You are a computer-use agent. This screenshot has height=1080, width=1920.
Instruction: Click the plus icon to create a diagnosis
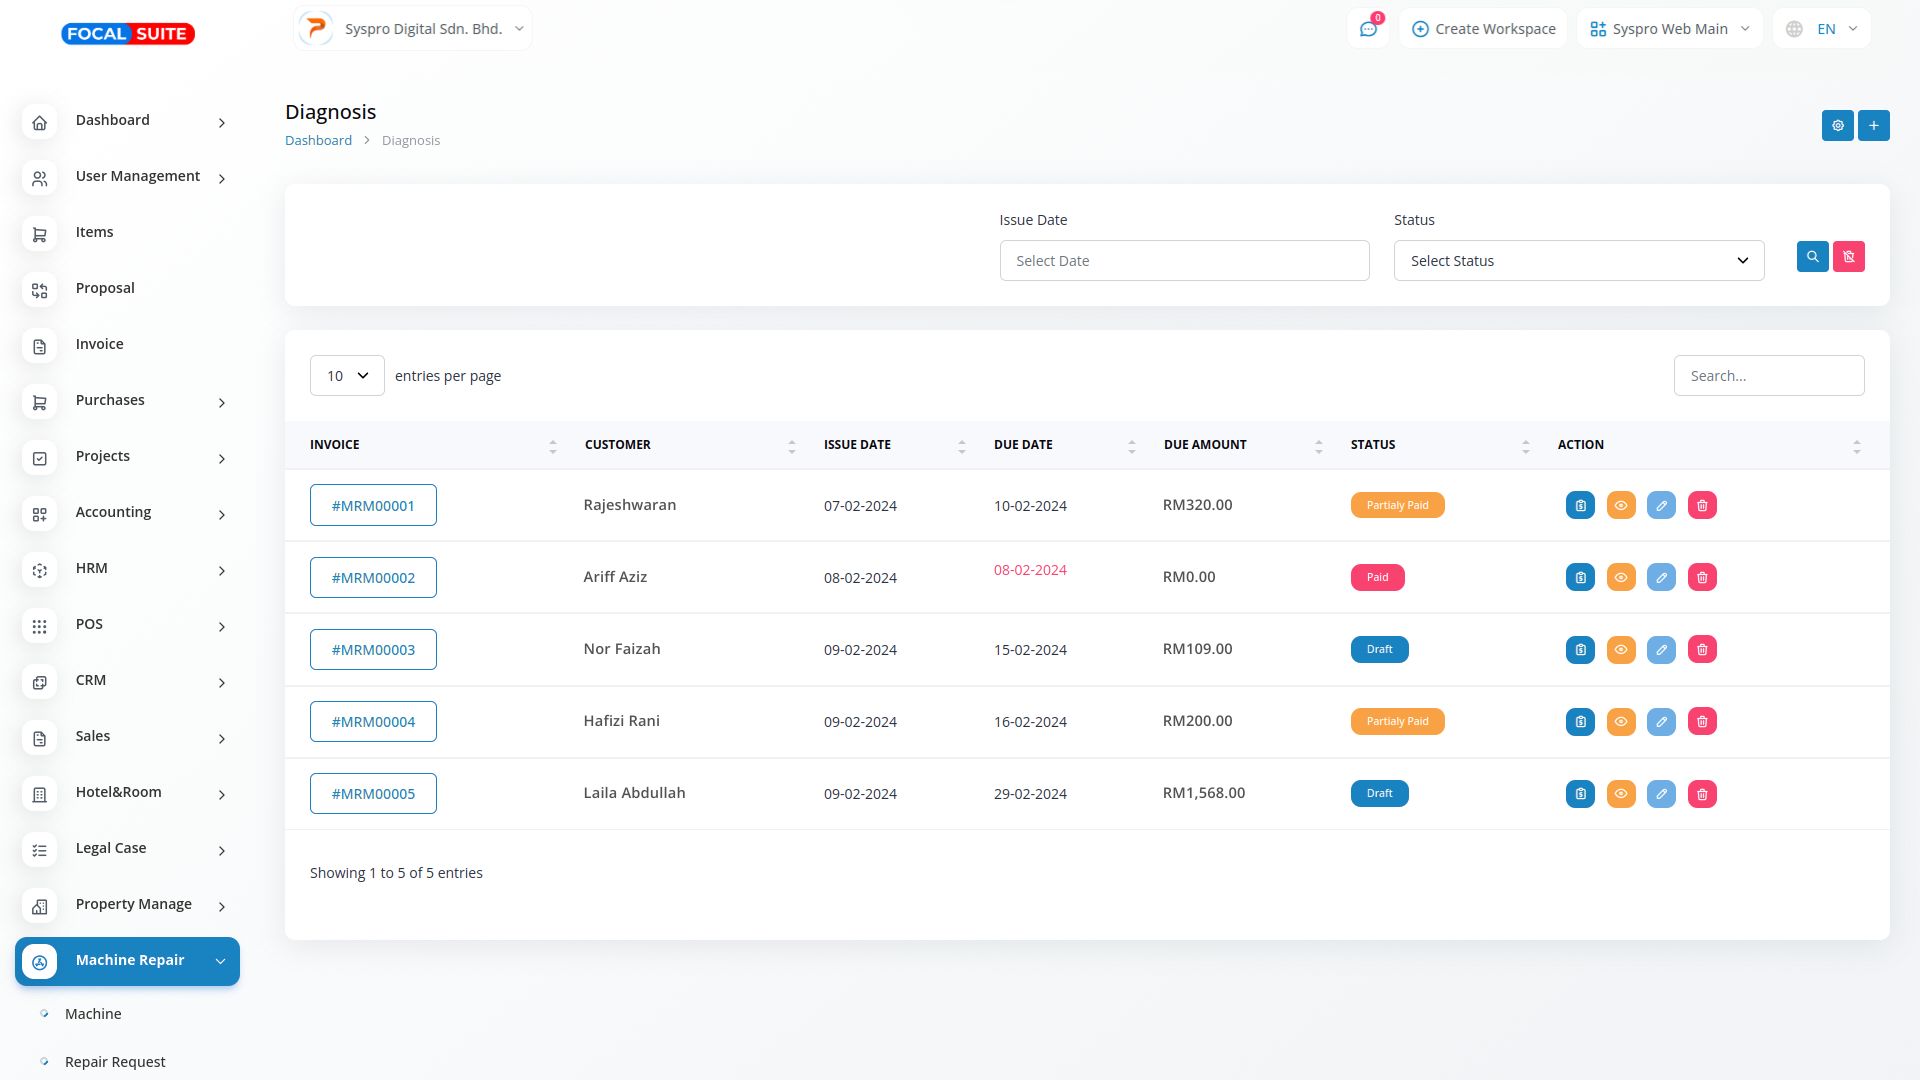pyautogui.click(x=1873, y=126)
